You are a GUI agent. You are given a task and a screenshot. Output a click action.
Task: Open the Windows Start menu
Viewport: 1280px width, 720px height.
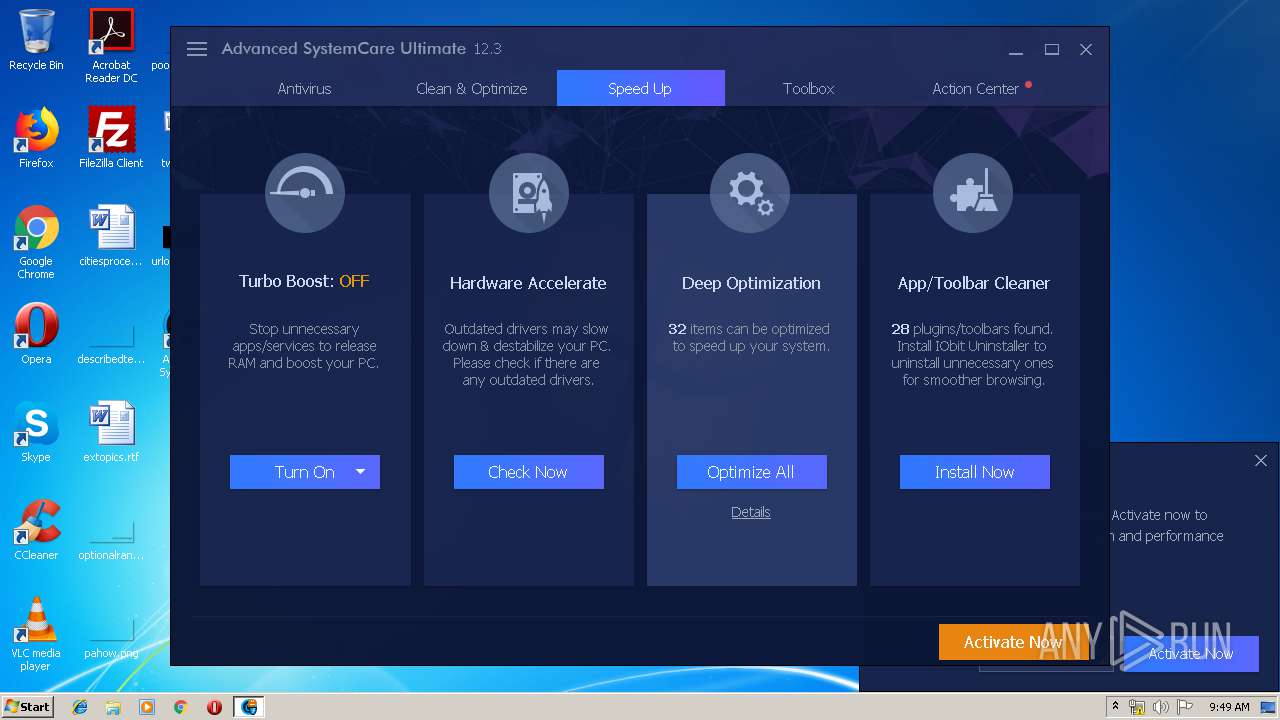(x=28, y=706)
